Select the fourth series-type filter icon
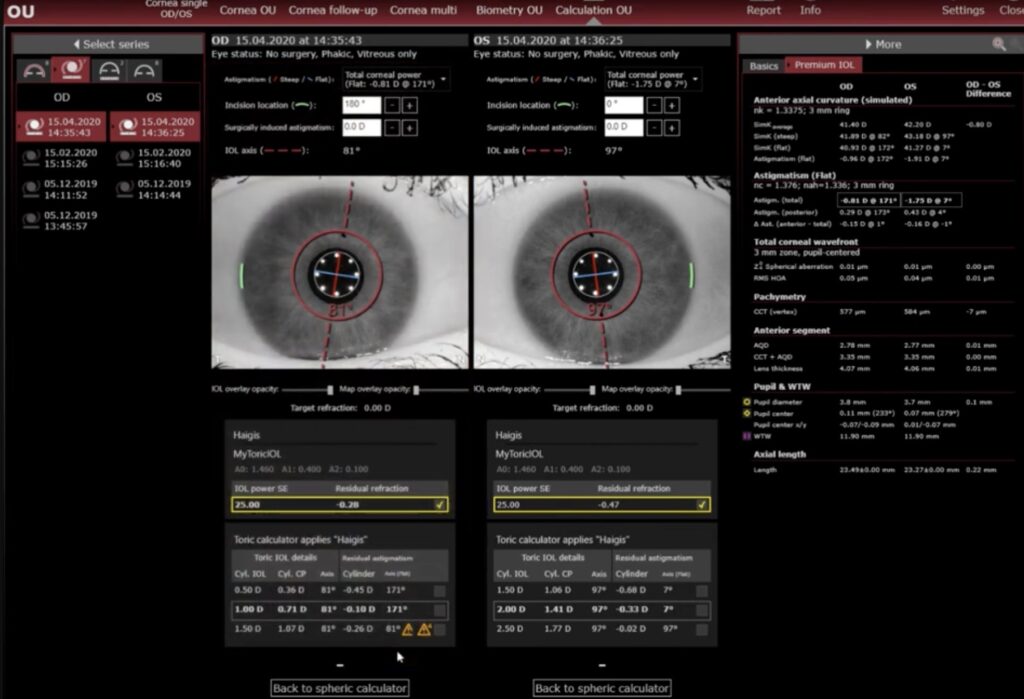The height and width of the screenshot is (699, 1024). (x=145, y=71)
